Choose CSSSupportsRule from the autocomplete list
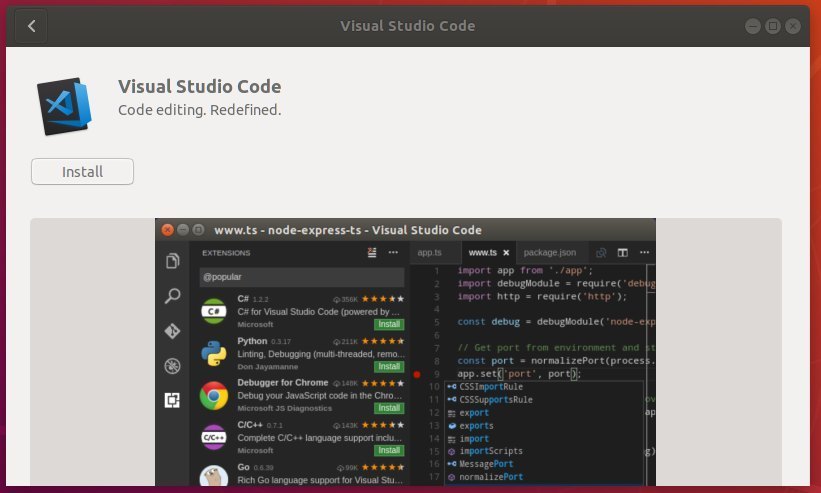Viewport: 821px width, 493px height. coord(543,400)
